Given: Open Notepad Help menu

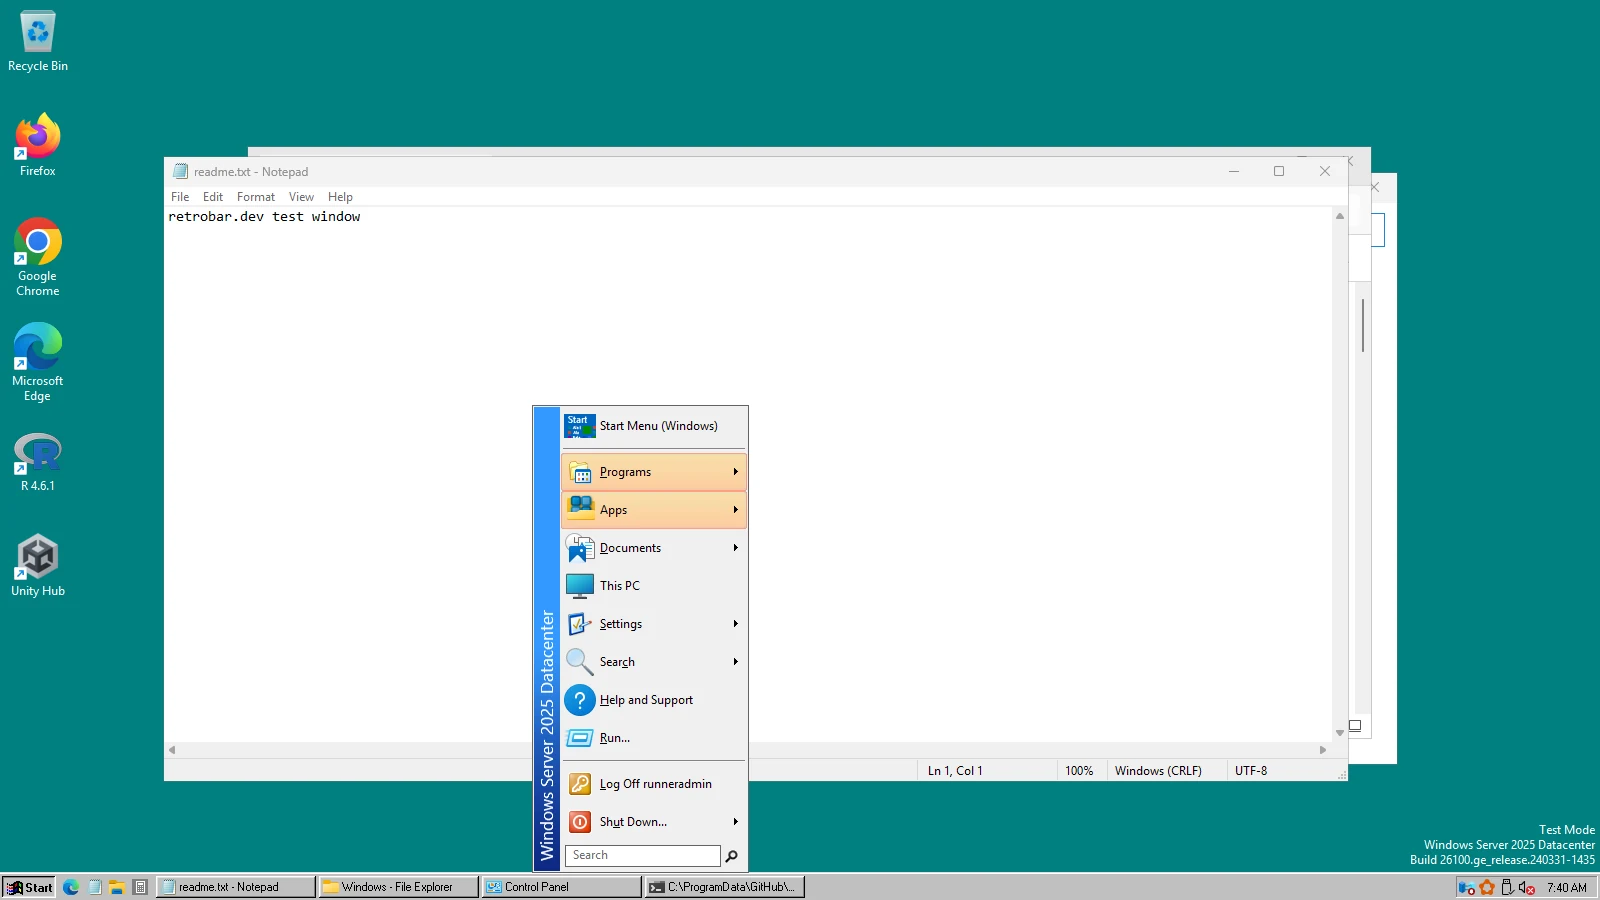Looking at the screenshot, I should click(x=340, y=197).
